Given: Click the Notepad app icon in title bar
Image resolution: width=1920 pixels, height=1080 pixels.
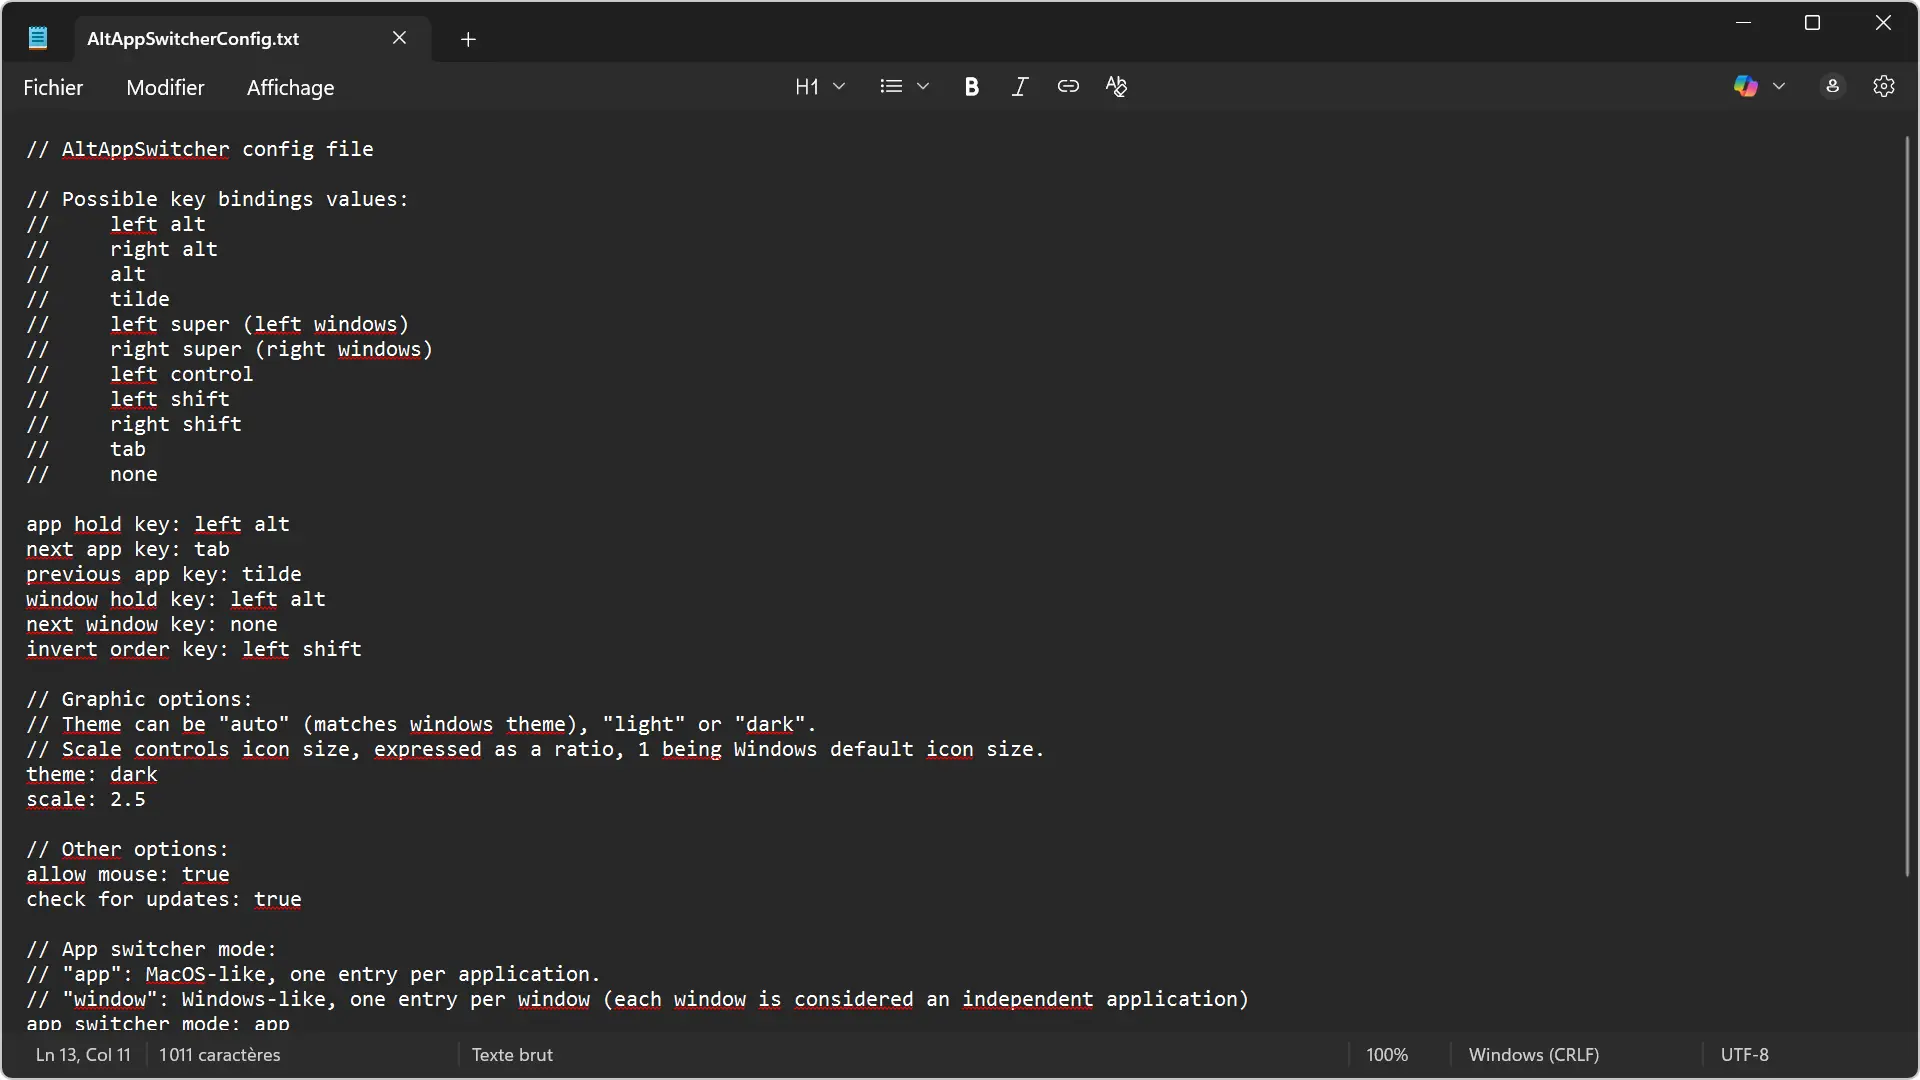Looking at the screenshot, I should pyautogui.click(x=38, y=38).
